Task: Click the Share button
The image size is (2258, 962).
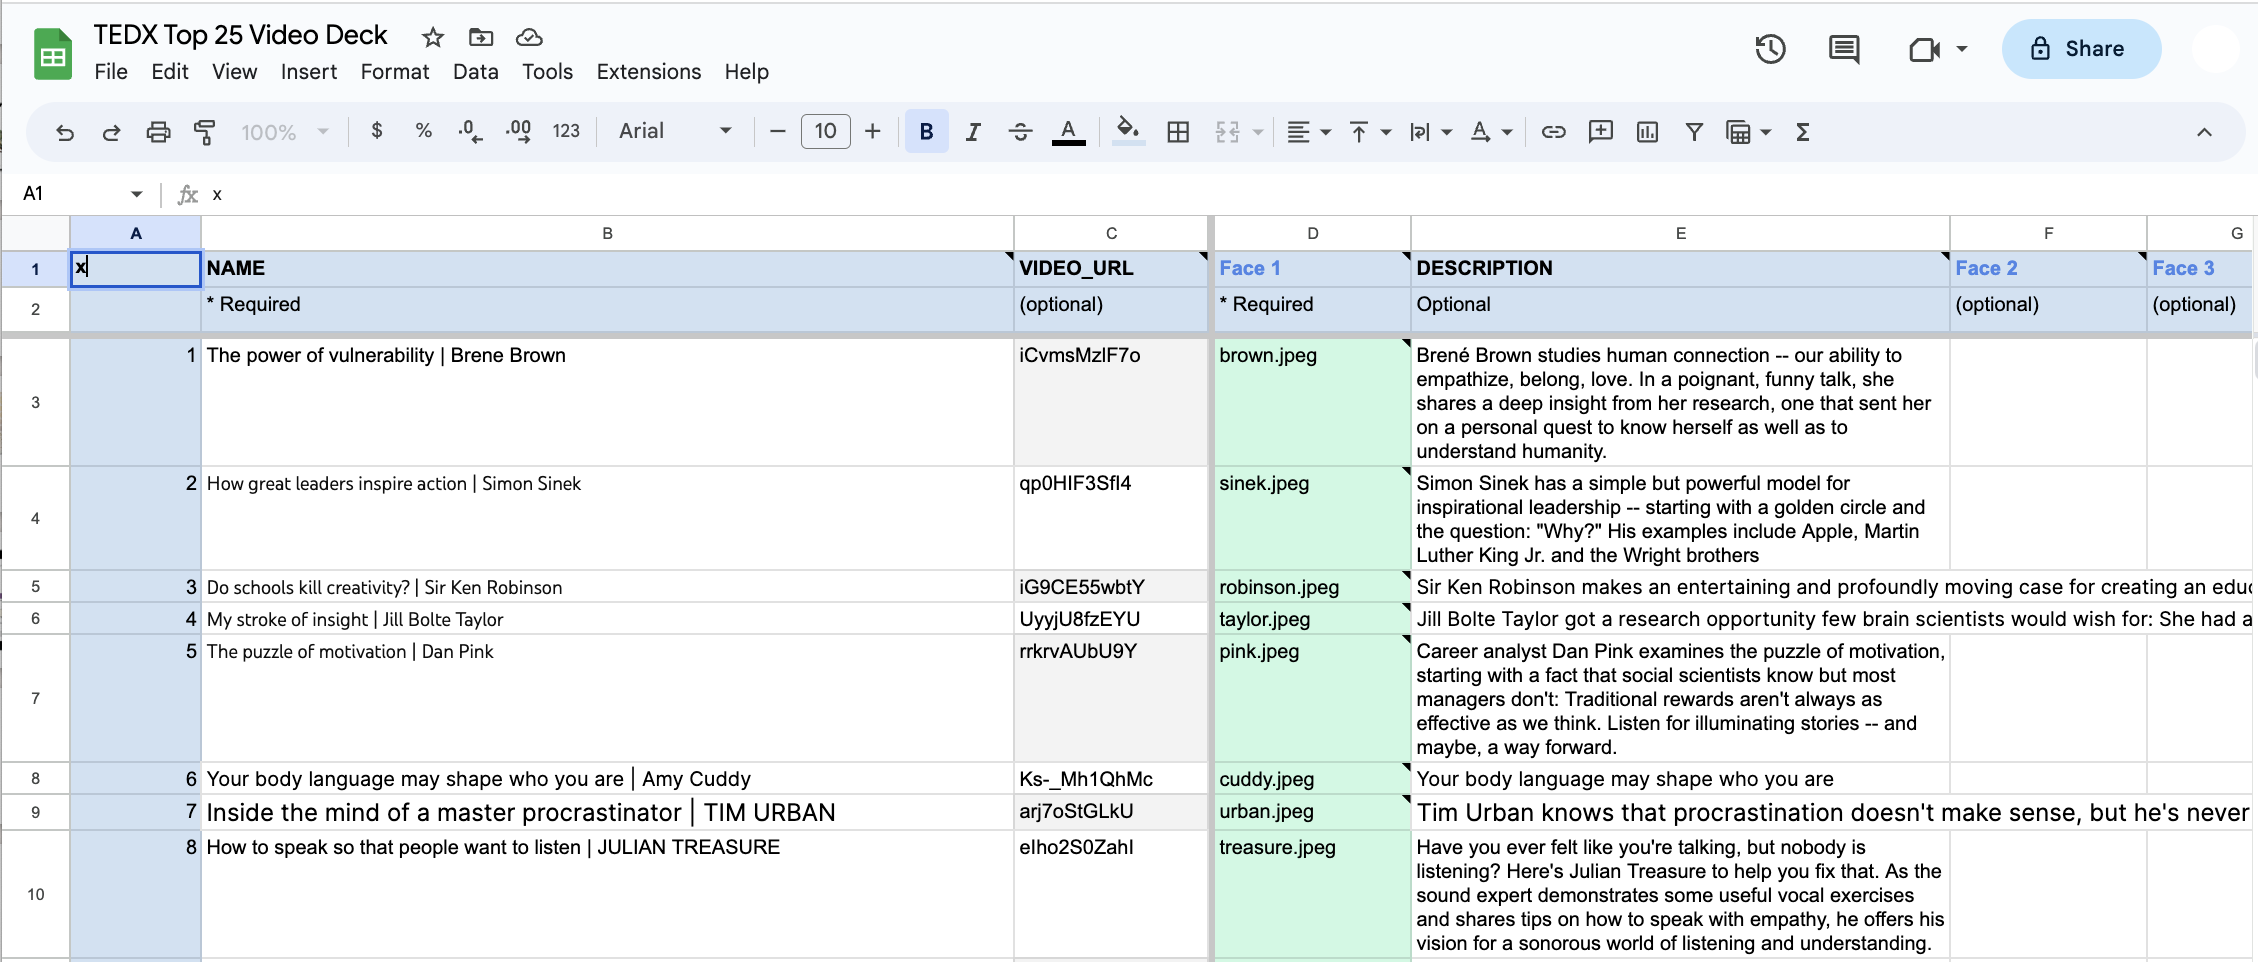Action: pos(2080,49)
